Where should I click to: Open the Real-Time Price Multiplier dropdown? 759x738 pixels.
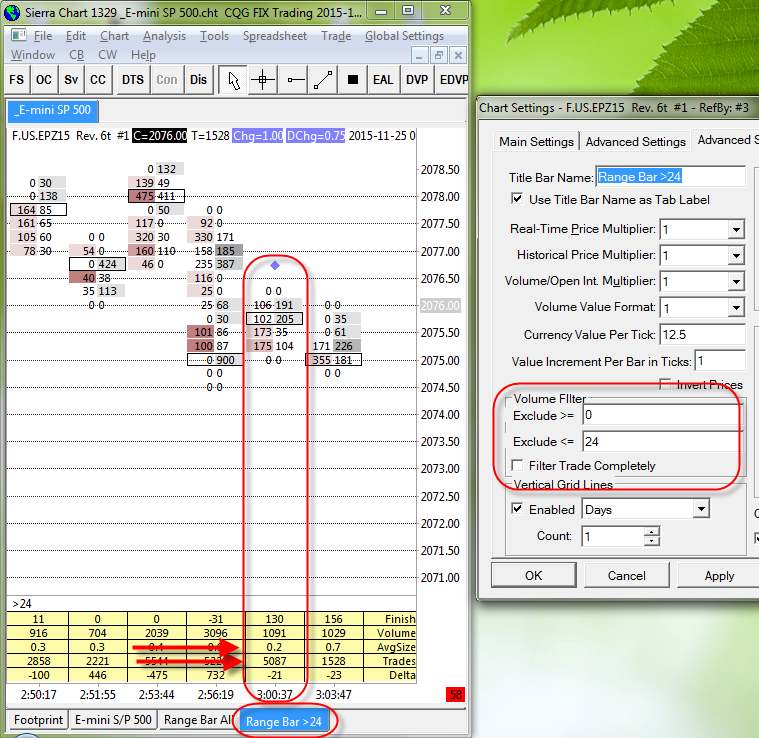click(x=736, y=230)
